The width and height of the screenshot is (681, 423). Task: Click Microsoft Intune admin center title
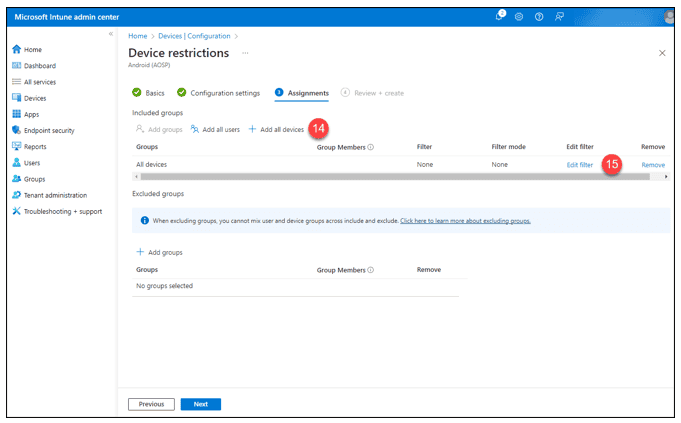pyautogui.click(x=66, y=17)
